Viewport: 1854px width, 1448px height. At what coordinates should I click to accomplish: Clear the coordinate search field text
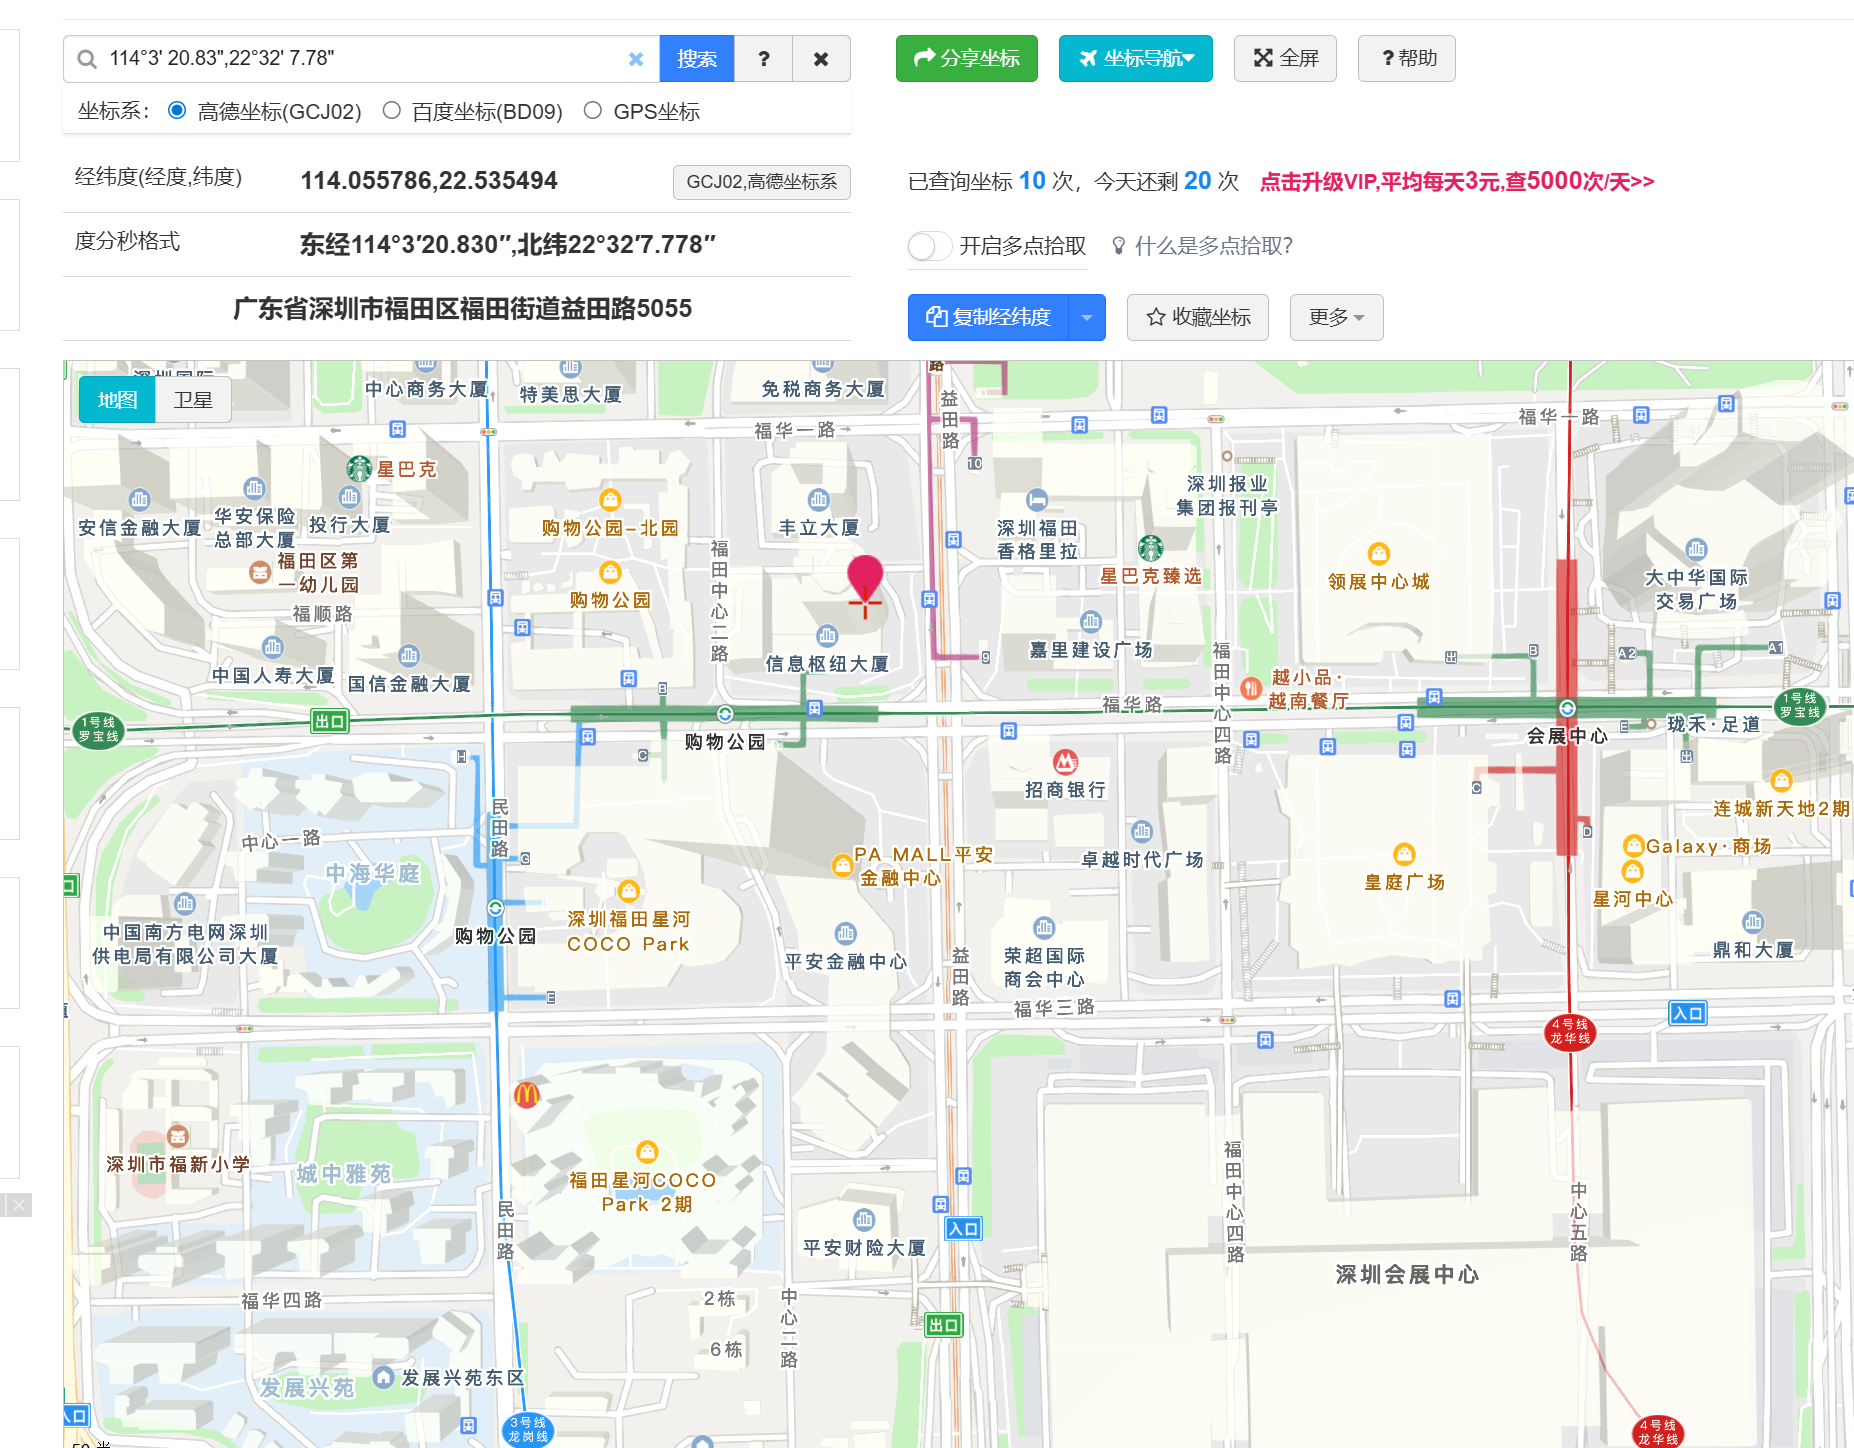tap(636, 59)
